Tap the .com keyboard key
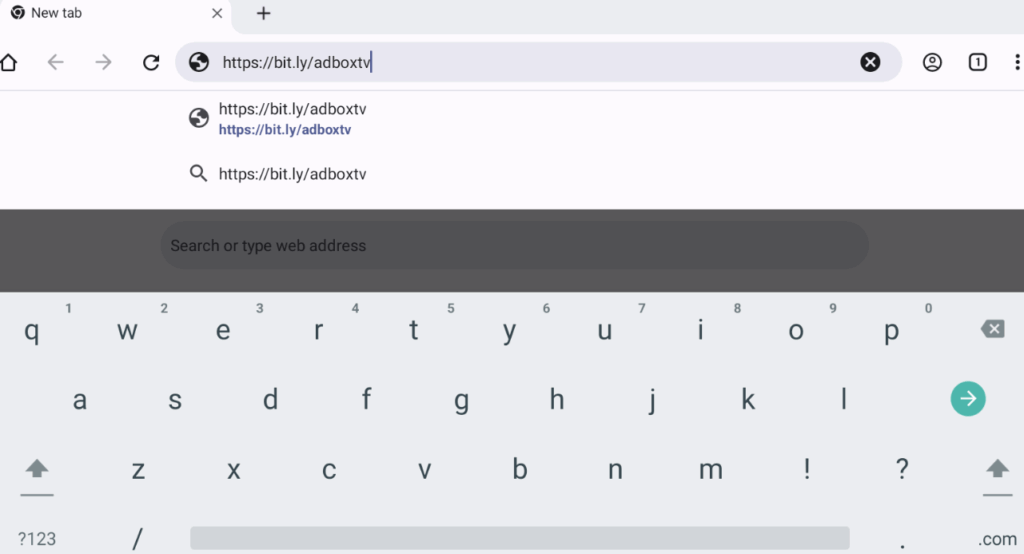The width and height of the screenshot is (1024, 554). point(997,539)
